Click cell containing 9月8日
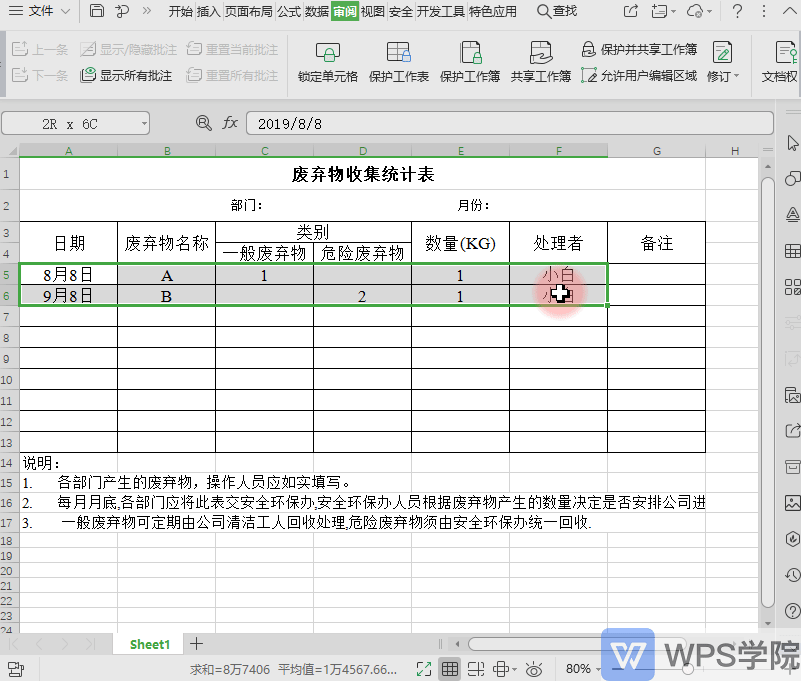 pos(68,296)
